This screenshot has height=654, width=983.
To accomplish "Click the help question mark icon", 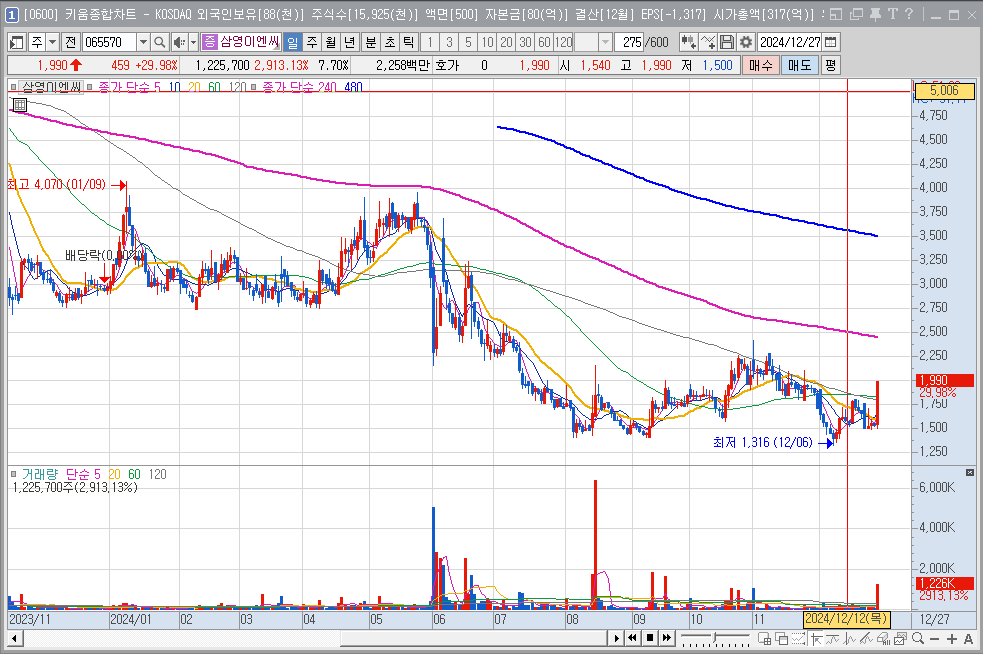I will pyautogui.click(x=909, y=14).
